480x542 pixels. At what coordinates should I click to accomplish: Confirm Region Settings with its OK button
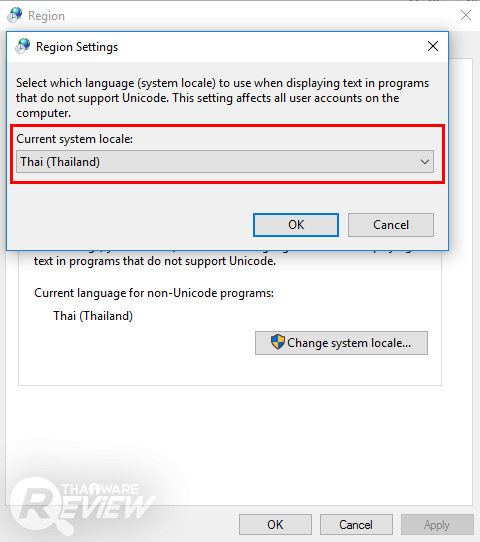(x=296, y=225)
